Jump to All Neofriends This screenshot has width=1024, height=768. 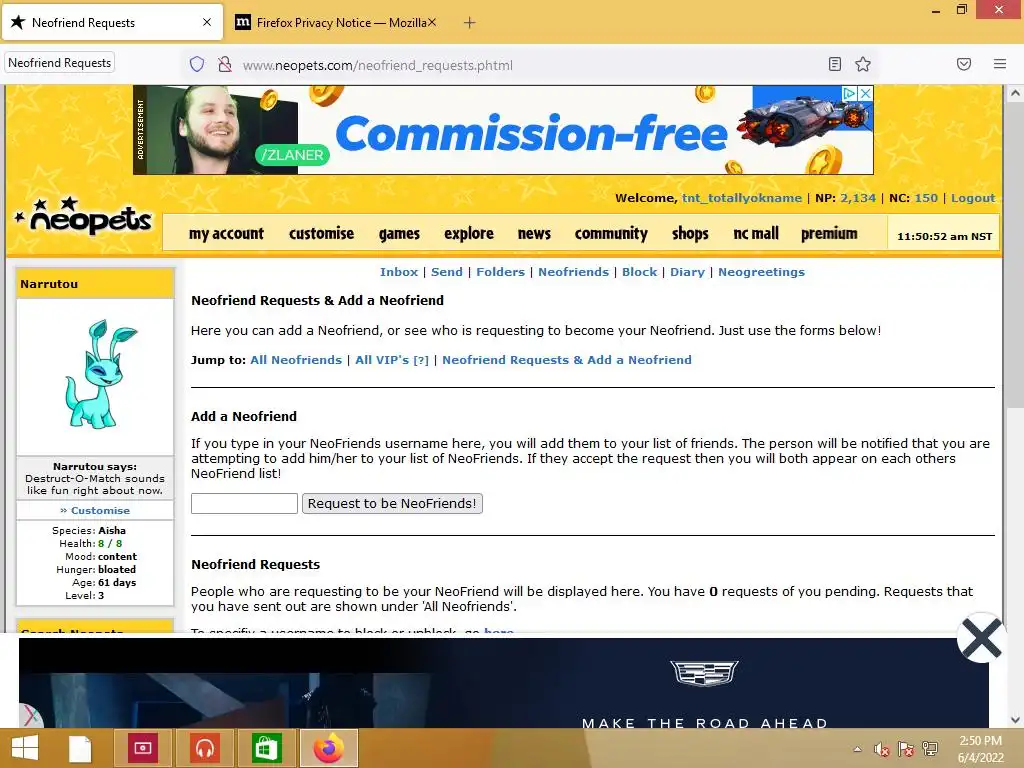point(296,360)
